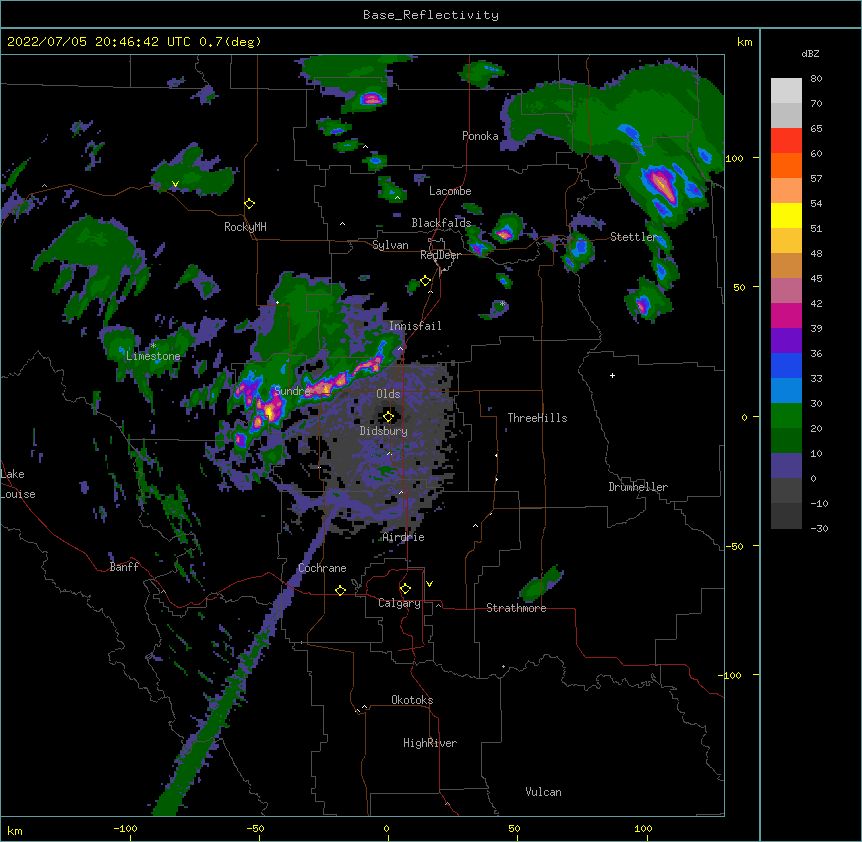Click the Lacombe city label

450,191
